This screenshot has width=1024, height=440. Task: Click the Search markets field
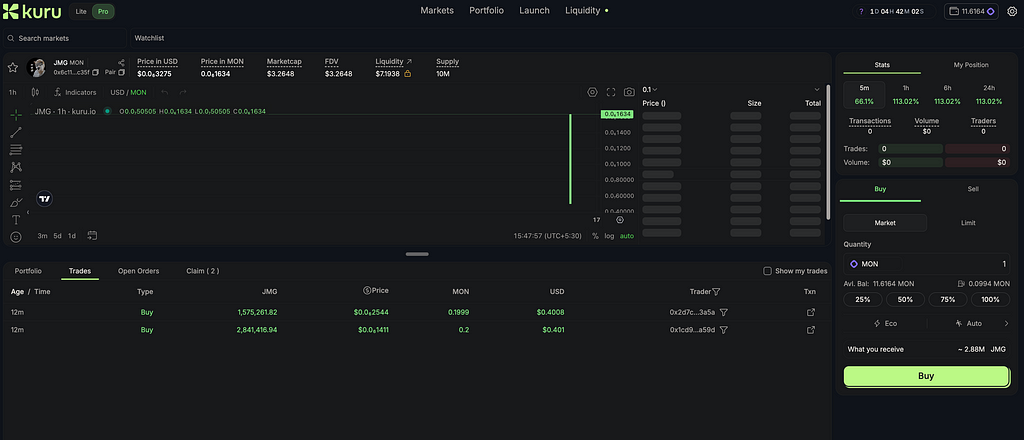click(65, 38)
